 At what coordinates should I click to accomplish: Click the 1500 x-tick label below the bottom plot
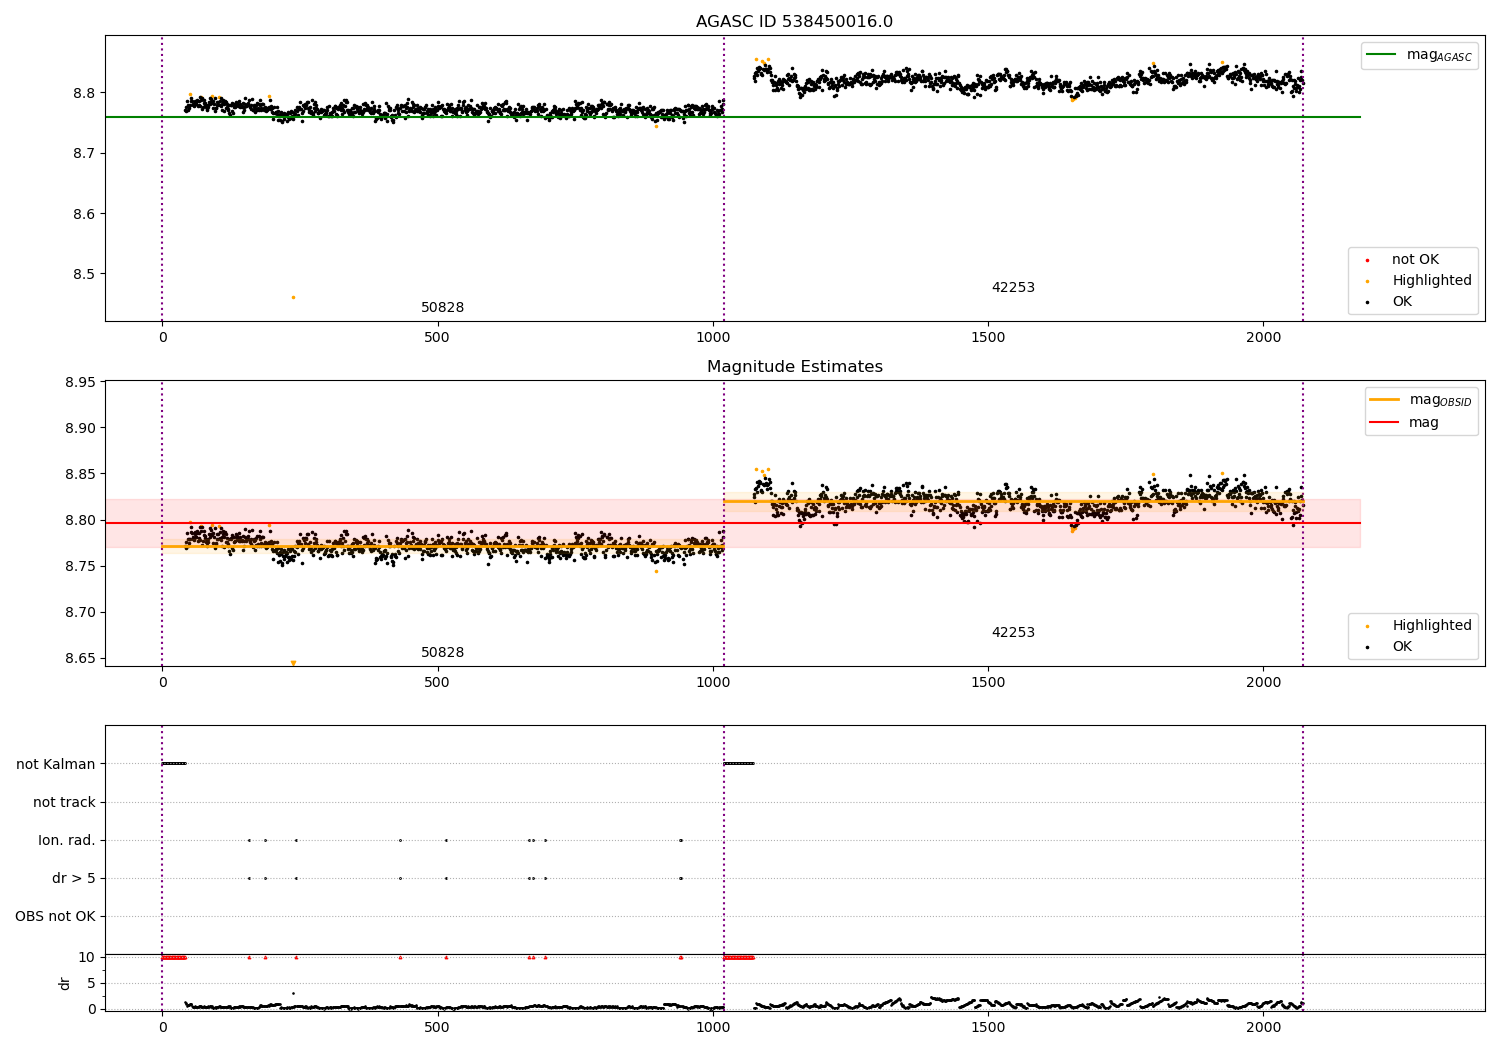coord(988,1027)
